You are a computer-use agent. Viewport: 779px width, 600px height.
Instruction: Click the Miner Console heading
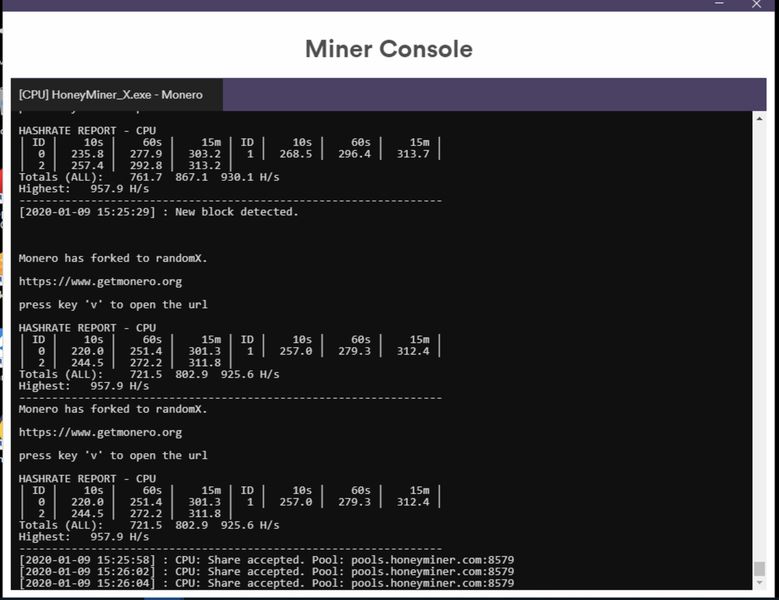[x=389, y=49]
